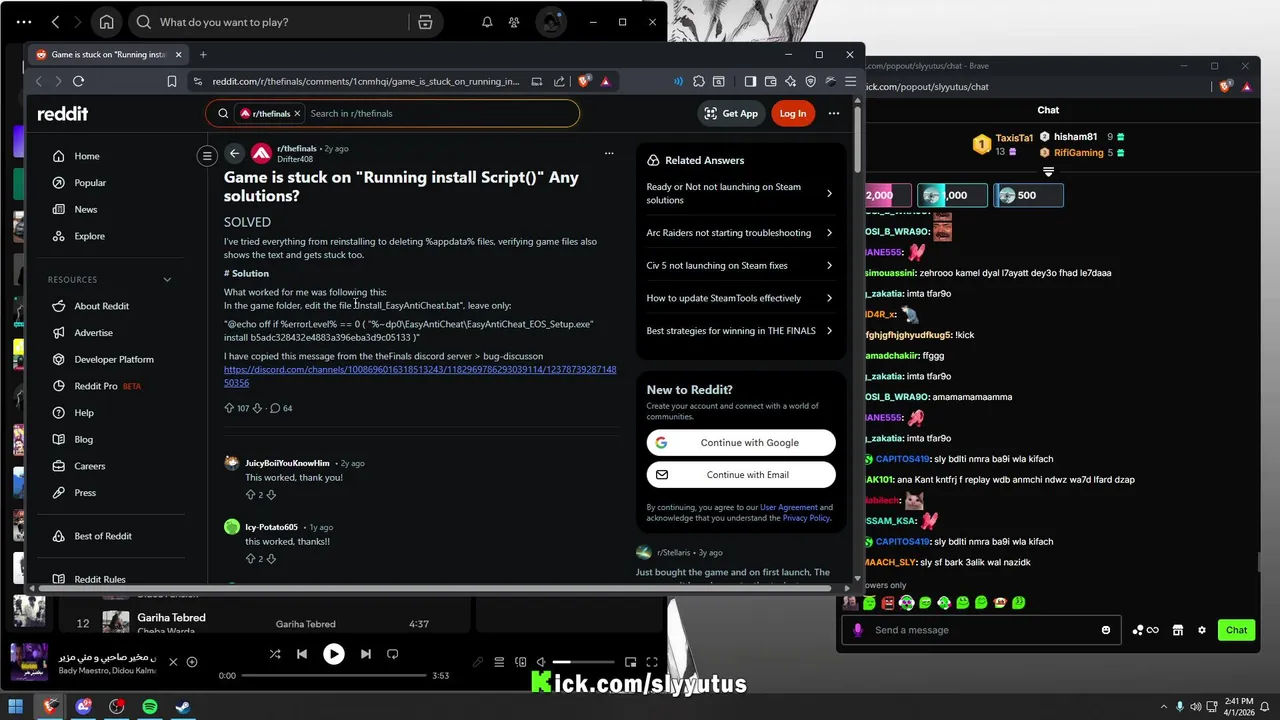Image resolution: width=1280 pixels, height=720 pixels.
Task: Bookmark the current Reddit page
Action: tap(172, 81)
